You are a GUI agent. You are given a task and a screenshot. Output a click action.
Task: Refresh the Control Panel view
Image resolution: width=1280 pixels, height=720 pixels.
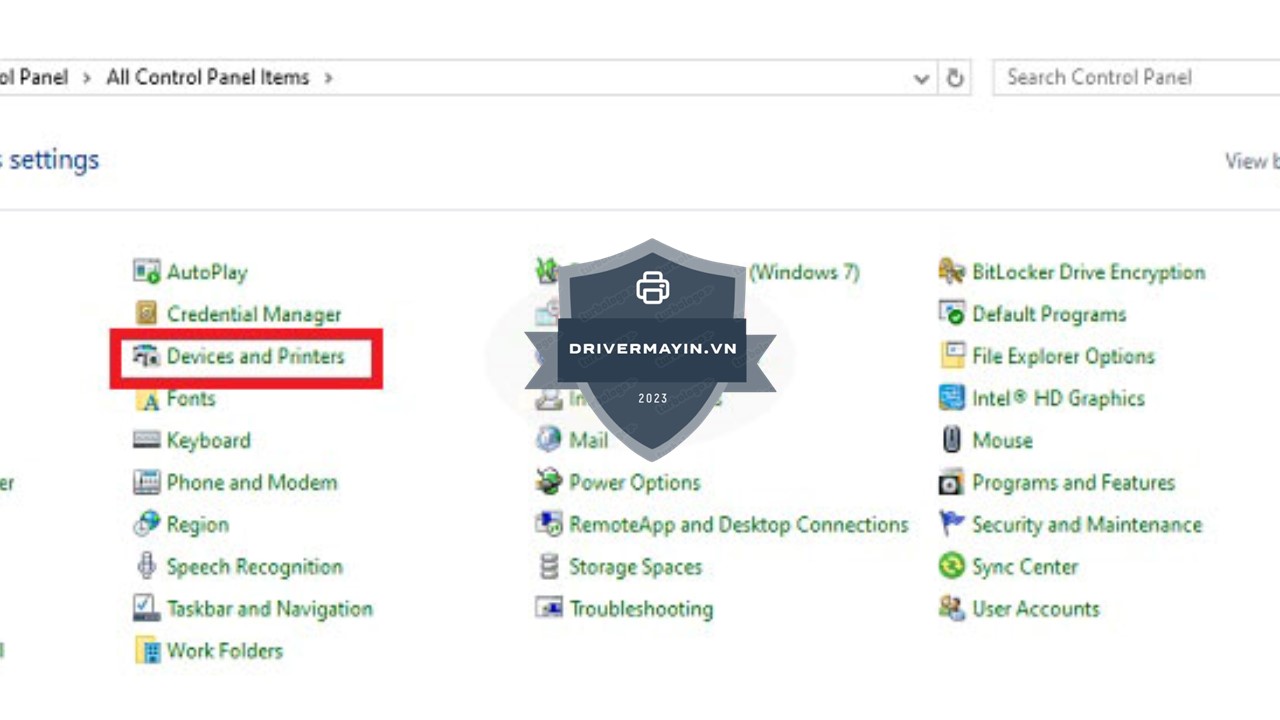955,78
